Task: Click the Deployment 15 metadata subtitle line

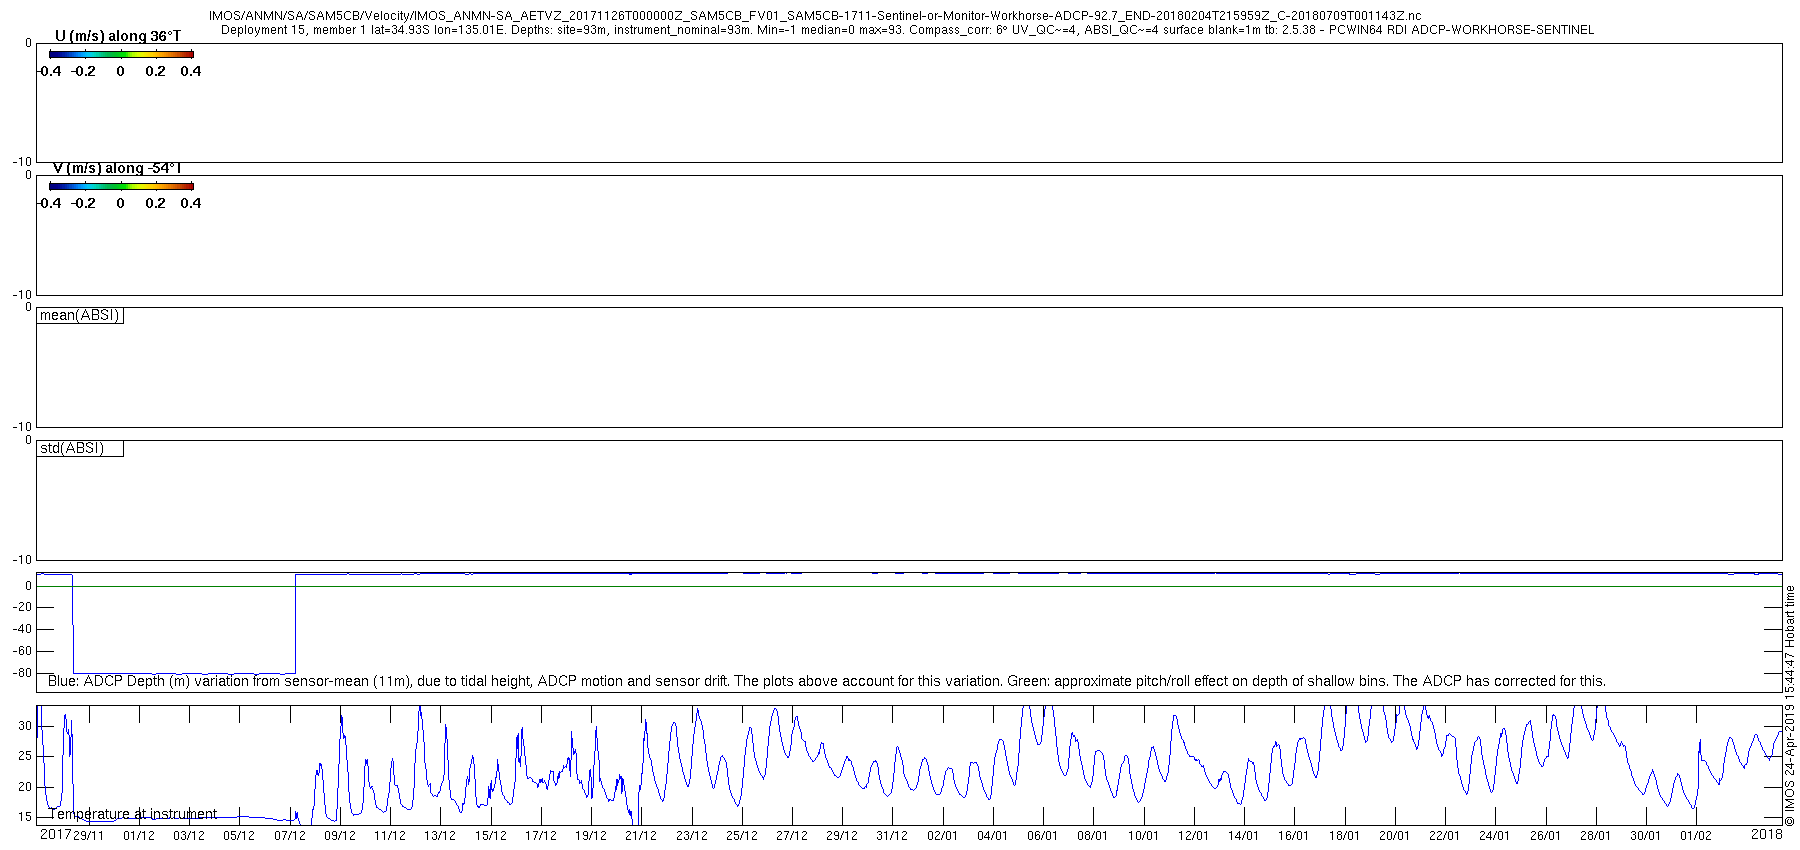Action: click(x=907, y=30)
